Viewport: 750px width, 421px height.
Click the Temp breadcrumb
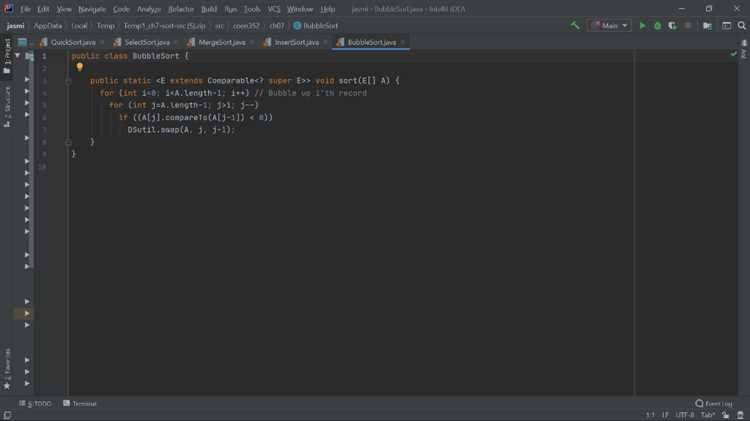coord(106,26)
